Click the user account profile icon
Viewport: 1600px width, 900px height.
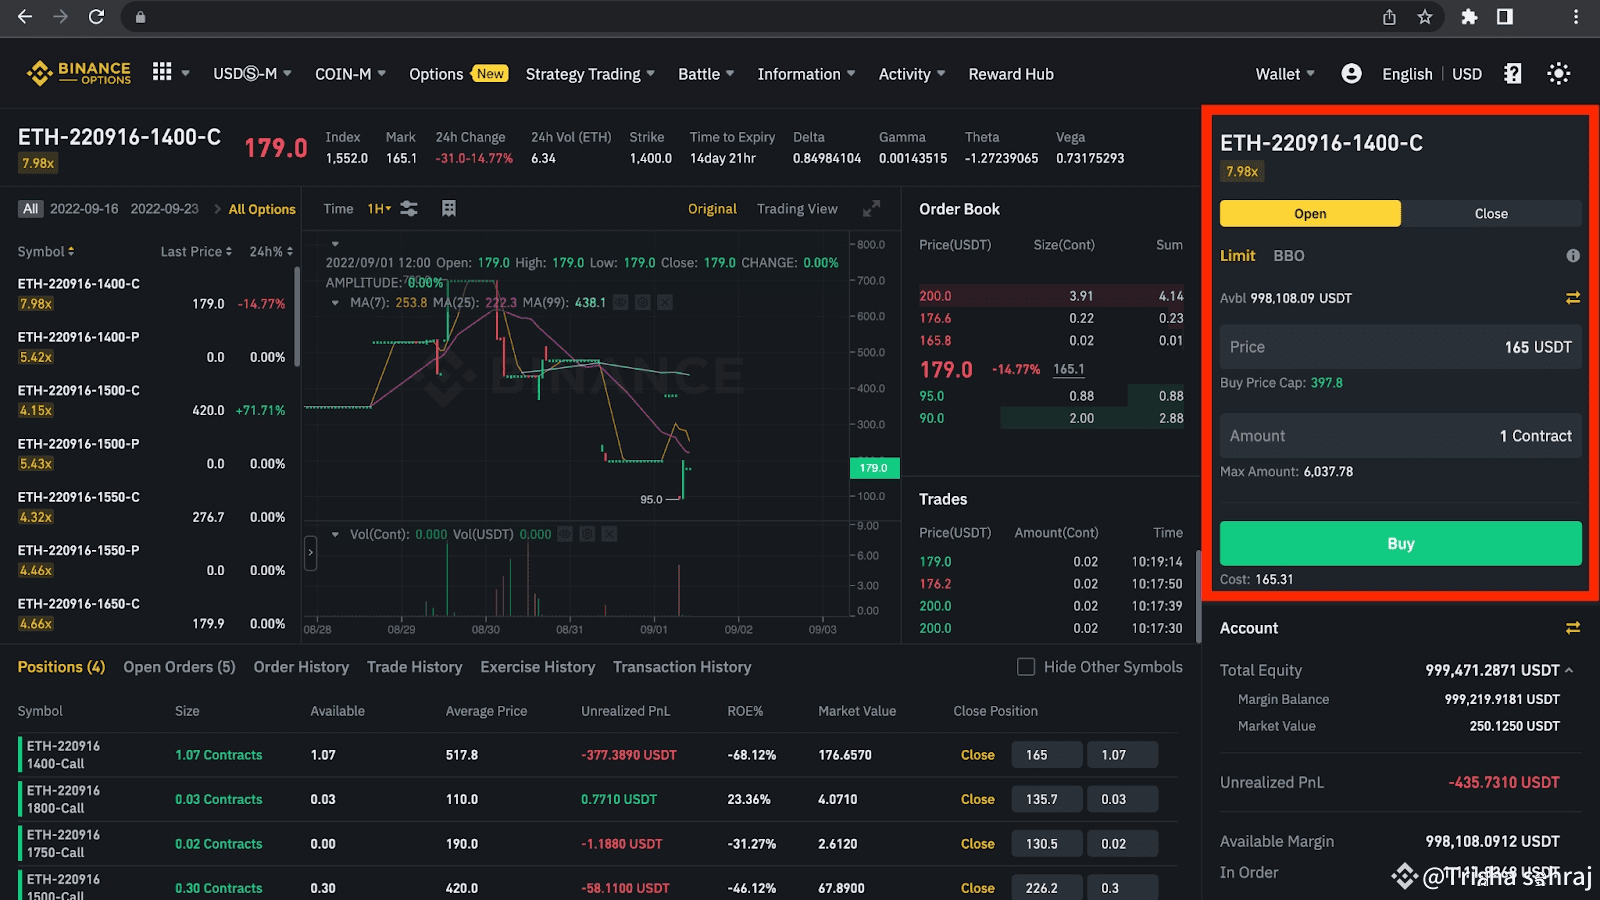coord(1351,74)
